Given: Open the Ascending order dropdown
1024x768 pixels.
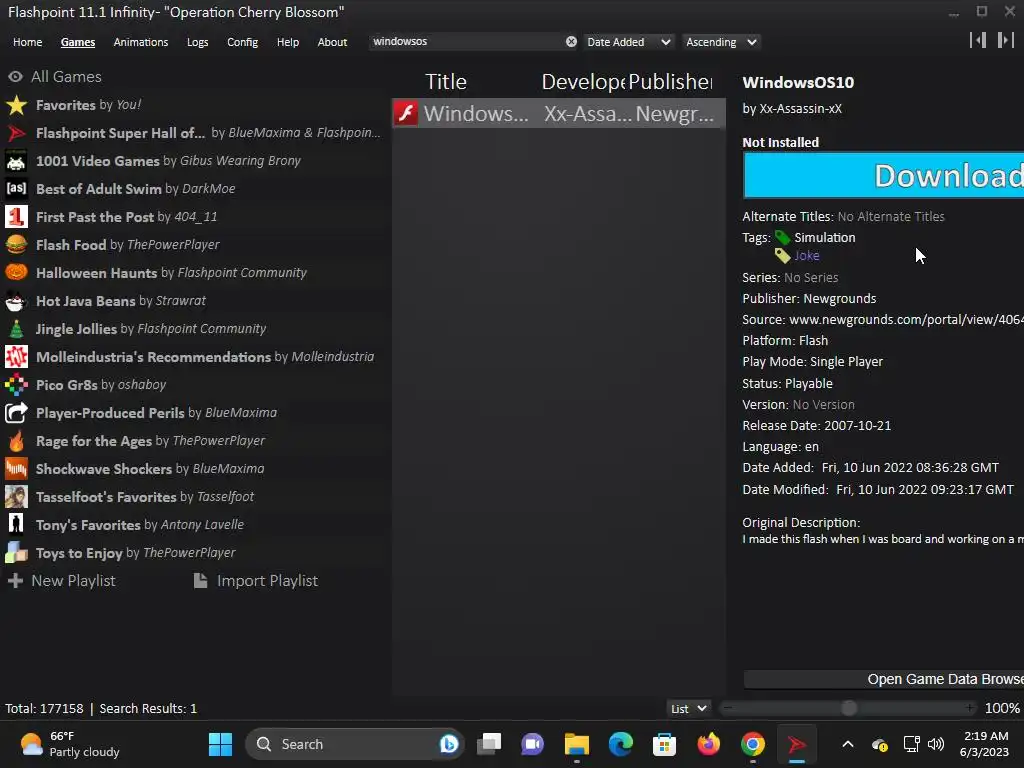Looking at the screenshot, I should (x=721, y=42).
